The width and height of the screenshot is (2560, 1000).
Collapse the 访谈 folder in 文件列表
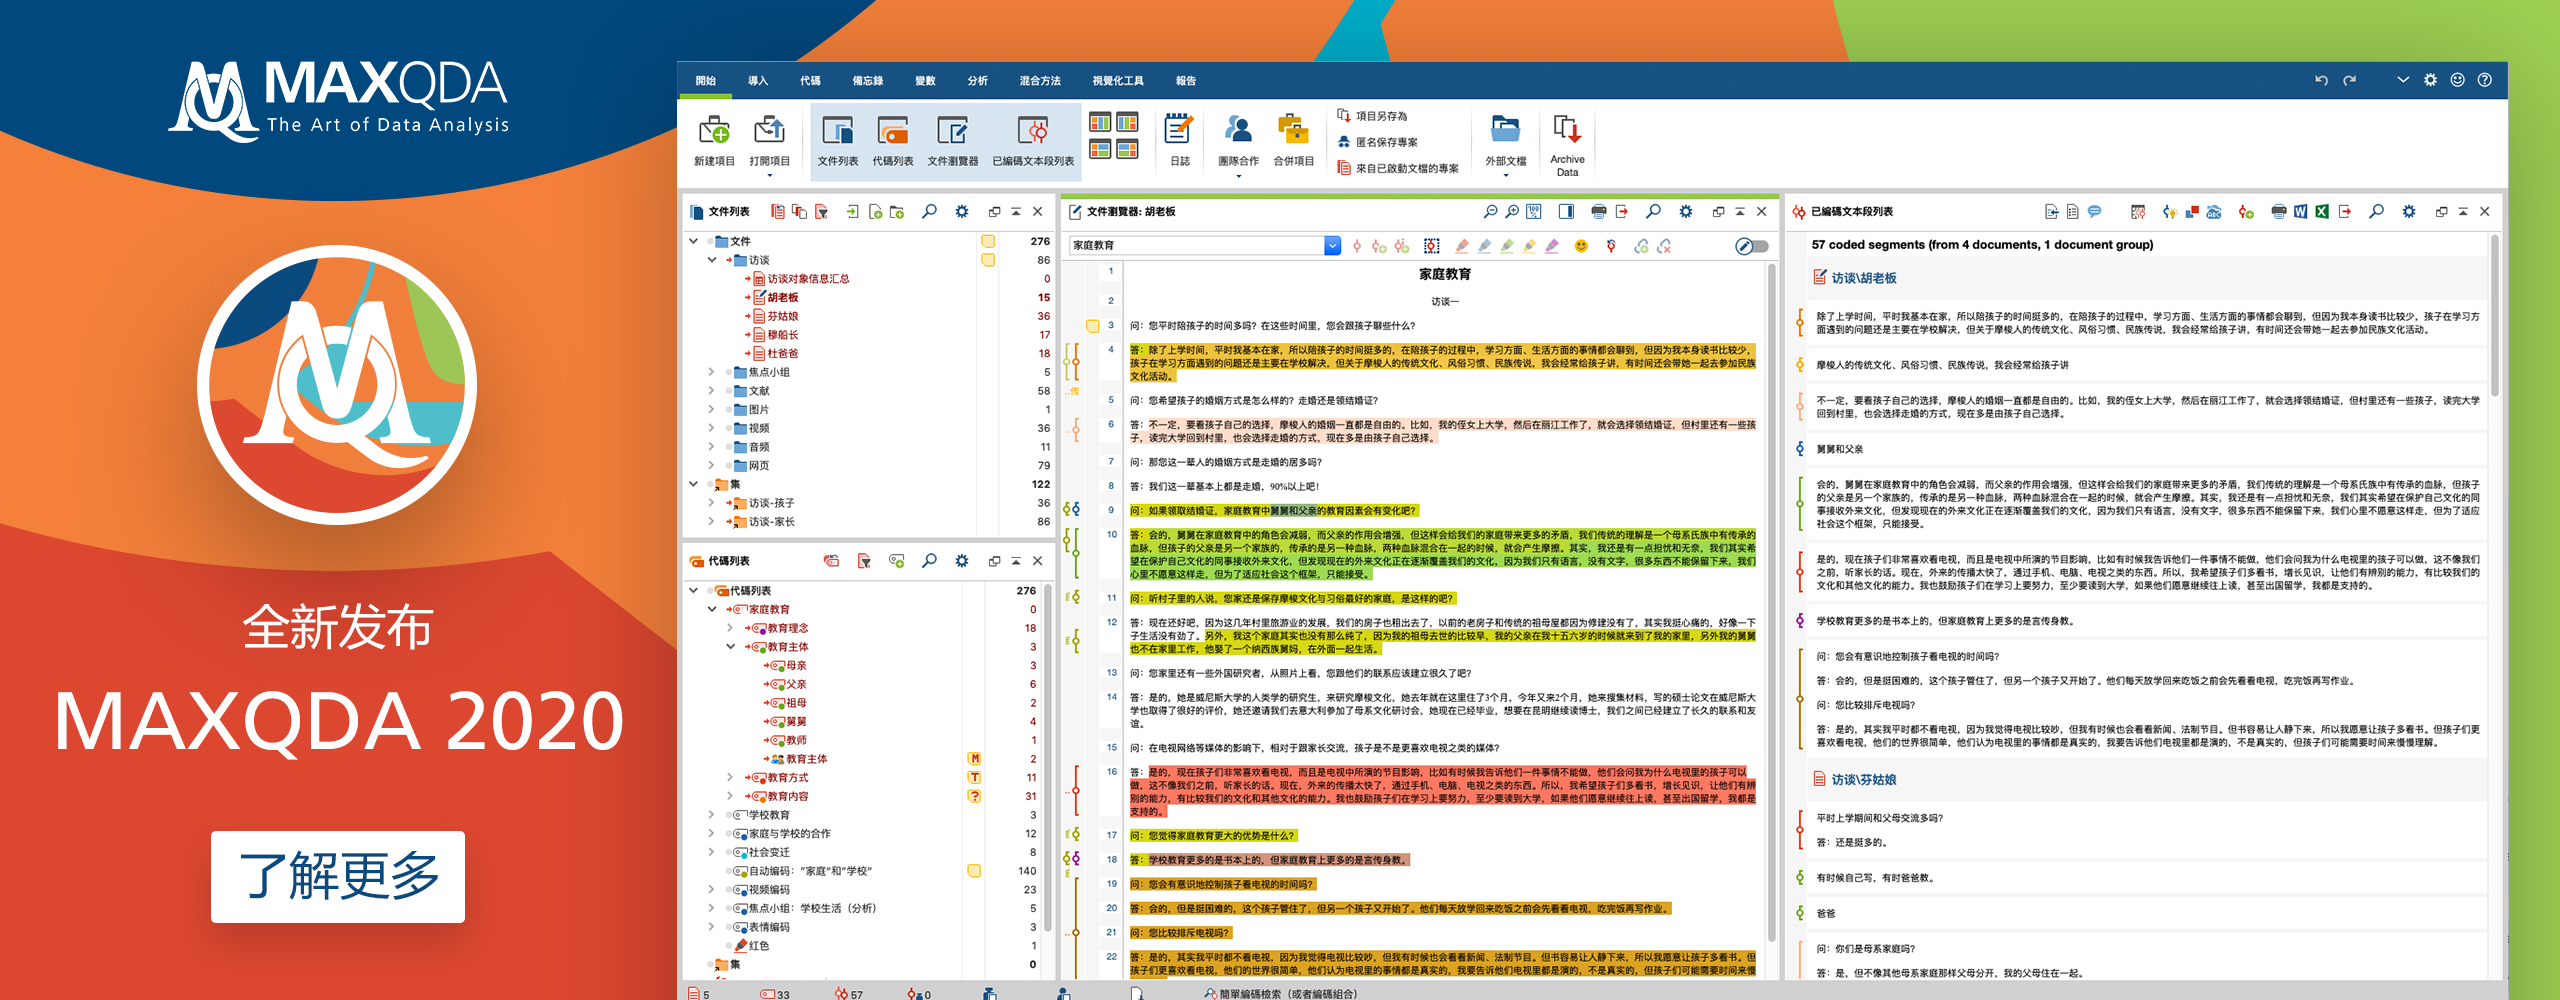[x=711, y=260]
